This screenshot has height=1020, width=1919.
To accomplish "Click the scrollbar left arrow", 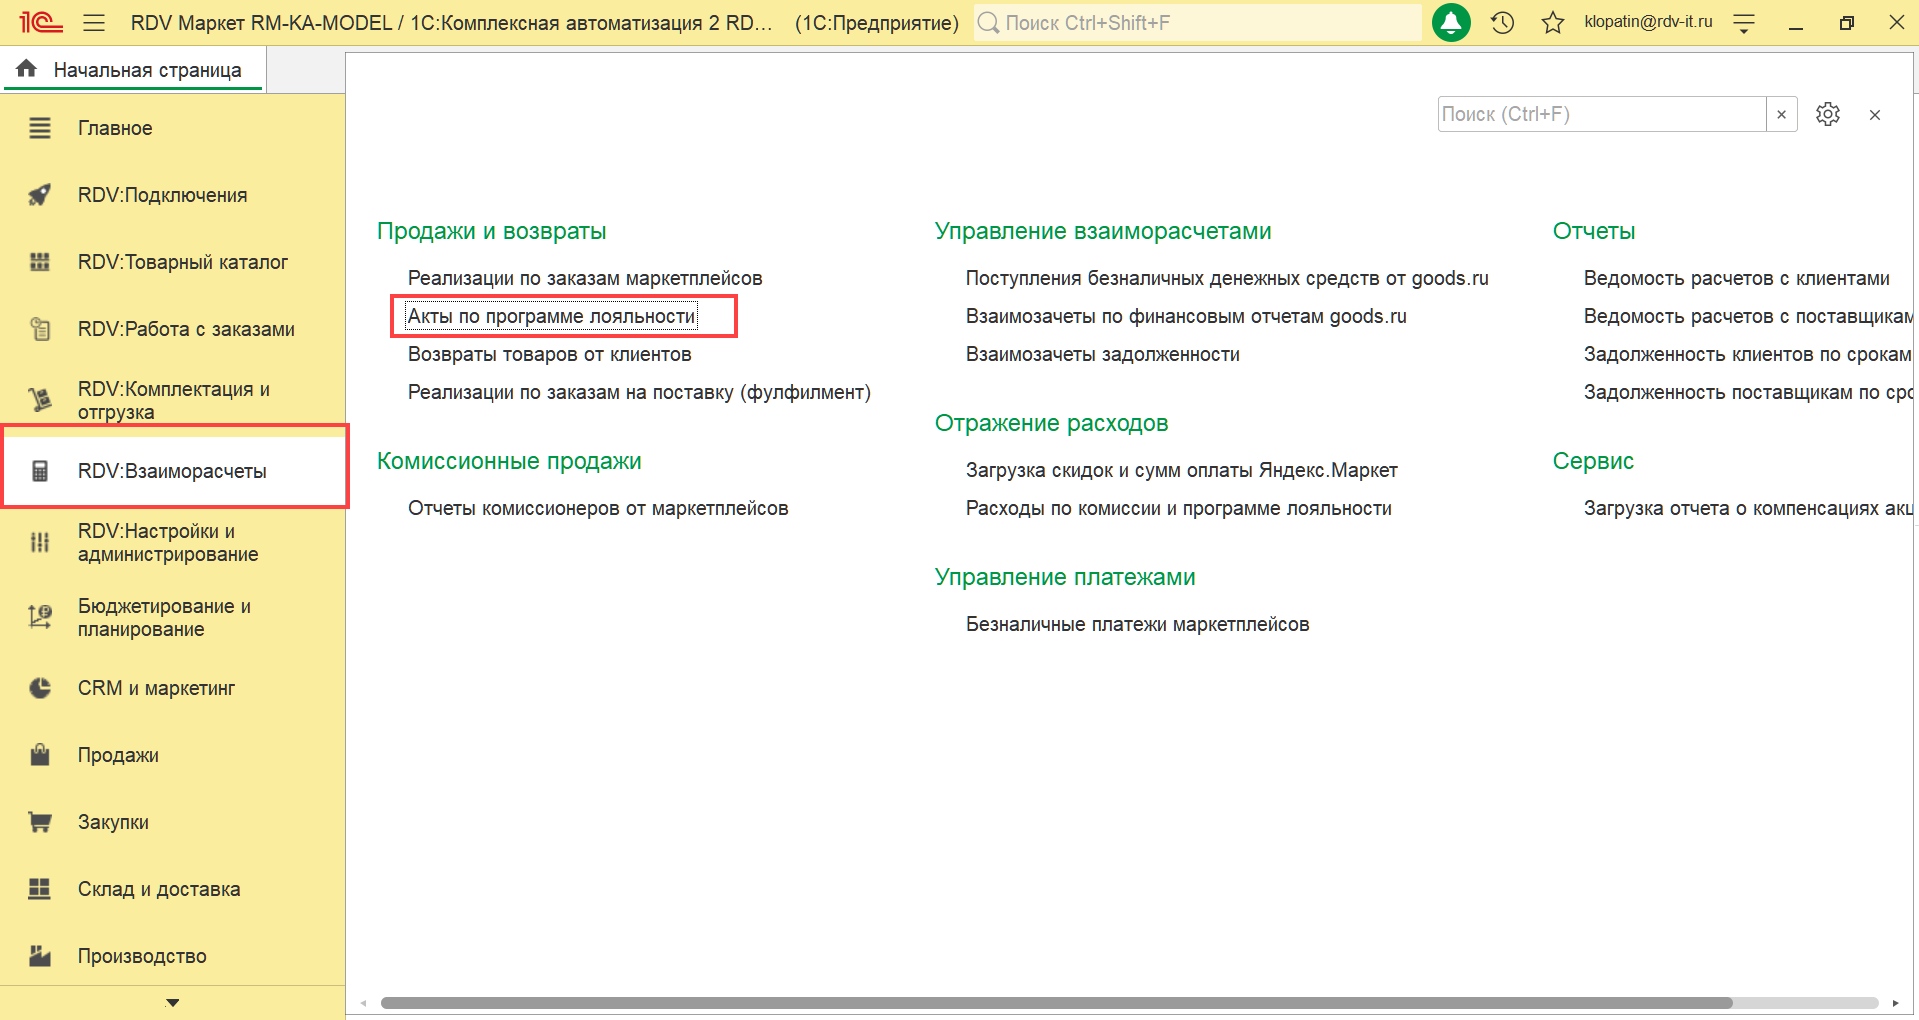I will [364, 1003].
